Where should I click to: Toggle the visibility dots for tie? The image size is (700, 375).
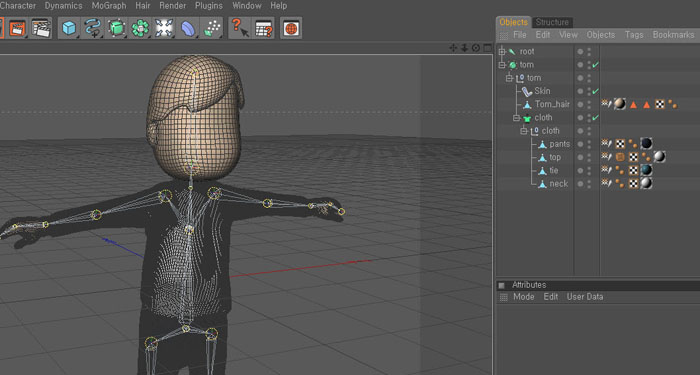589,171
